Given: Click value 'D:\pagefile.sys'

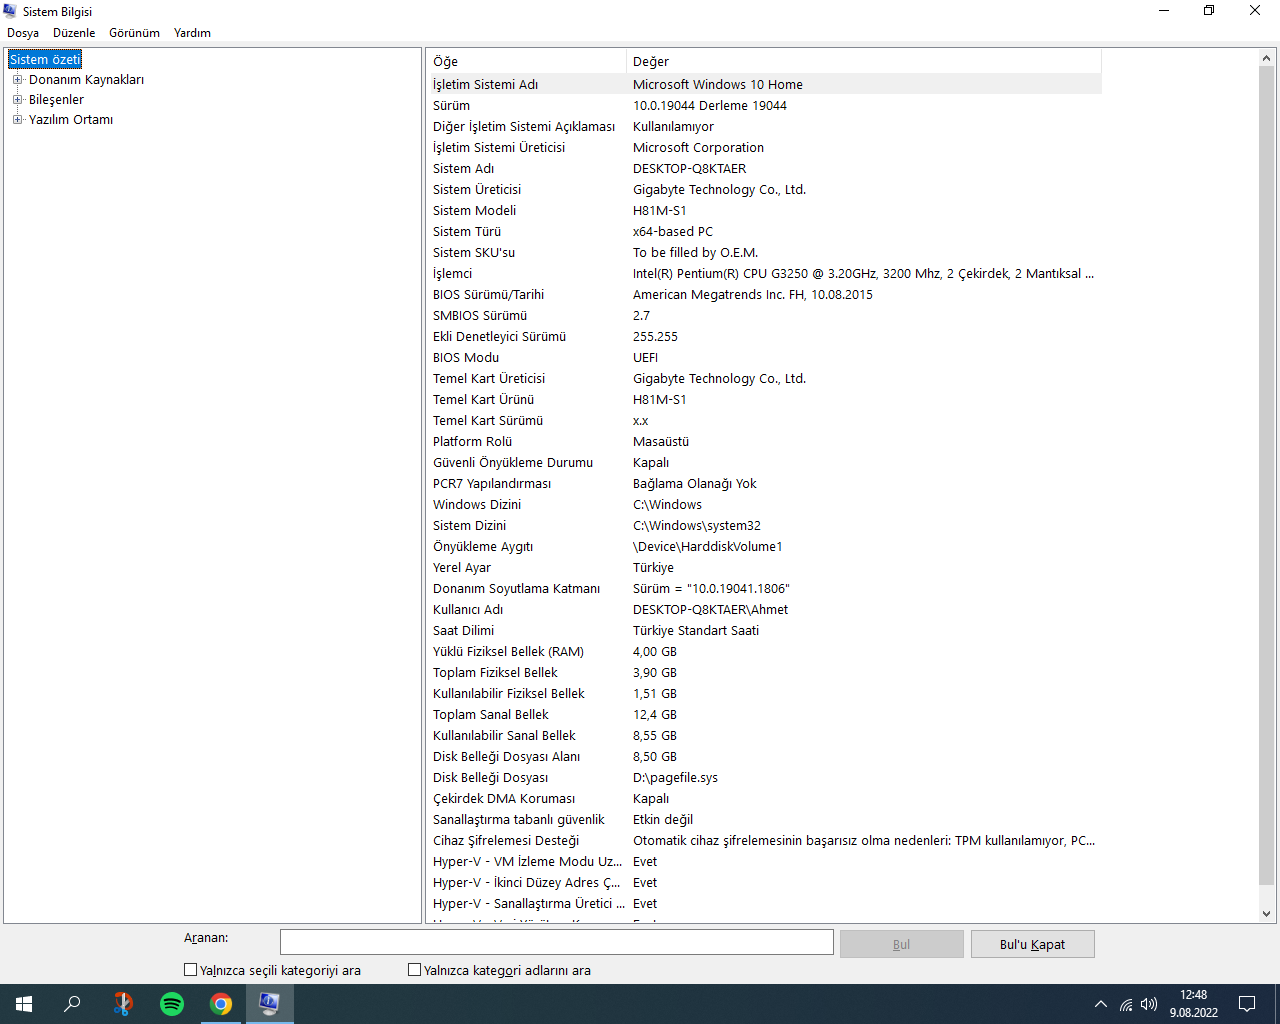Looking at the screenshot, I should click(x=676, y=778).
